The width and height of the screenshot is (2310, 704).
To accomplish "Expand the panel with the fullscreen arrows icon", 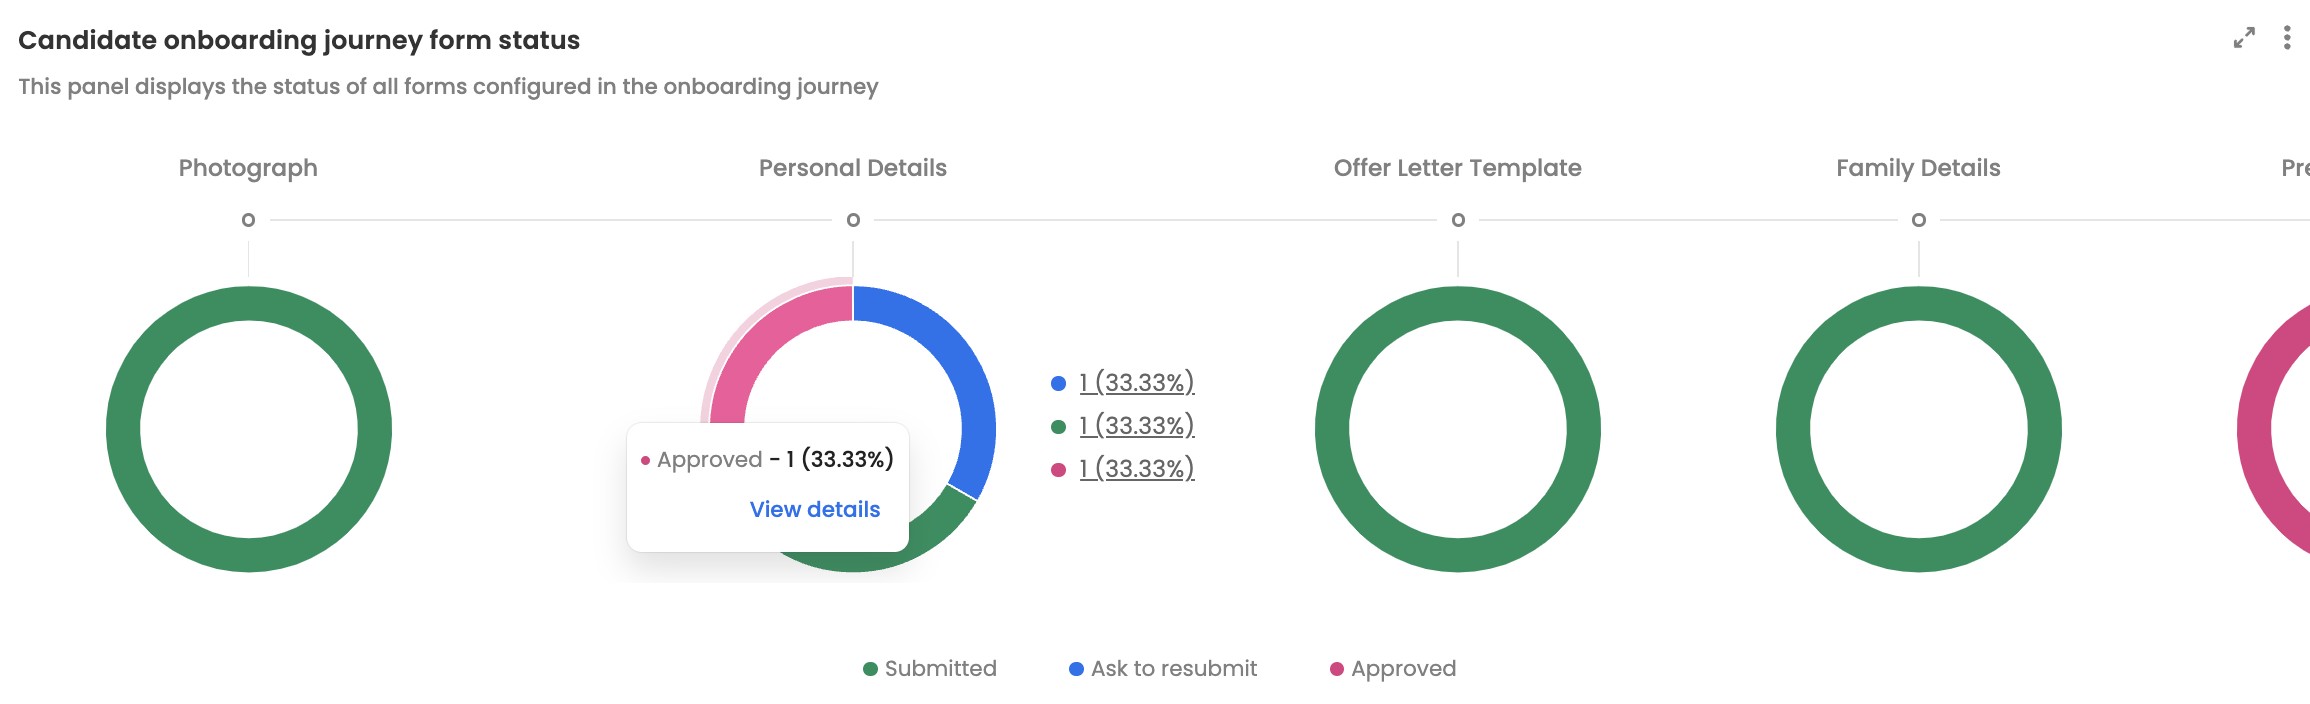I will tap(2244, 38).
